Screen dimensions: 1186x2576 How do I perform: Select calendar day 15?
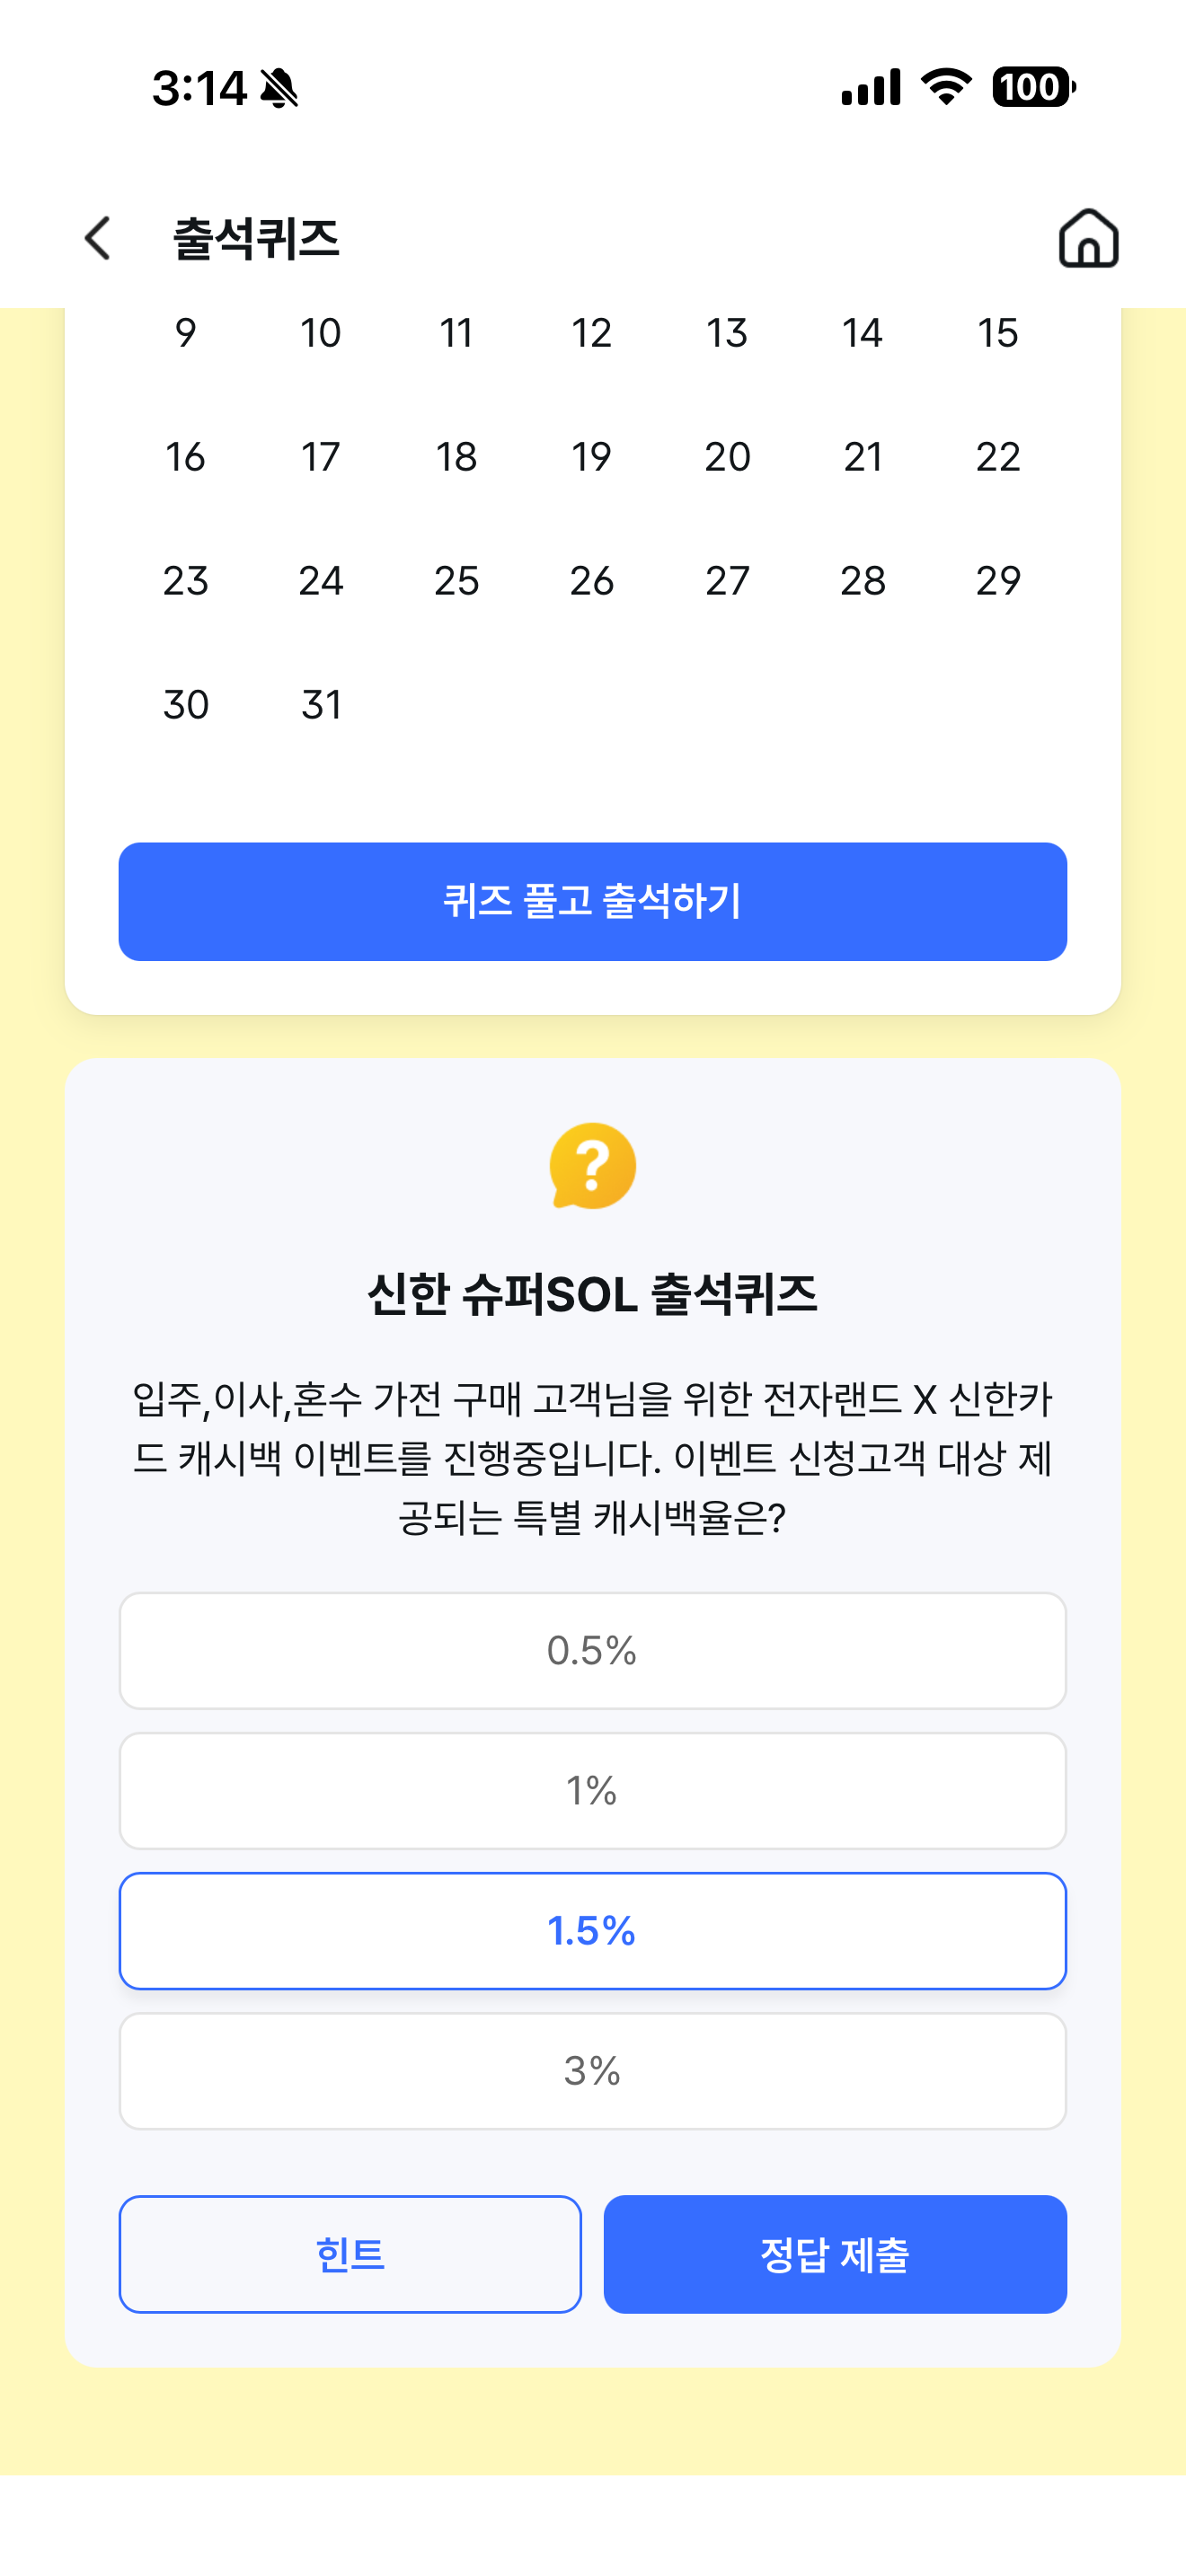tap(998, 333)
